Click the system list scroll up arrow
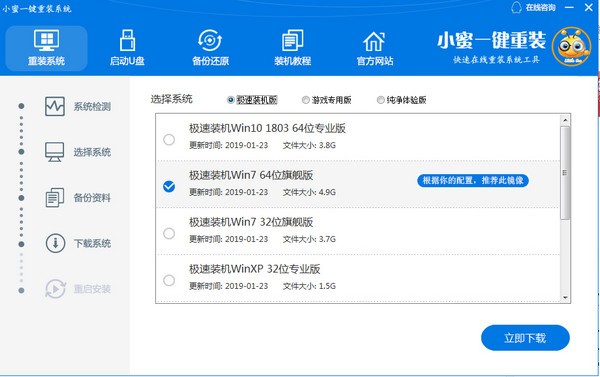The image size is (600, 377). pyautogui.click(x=565, y=121)
